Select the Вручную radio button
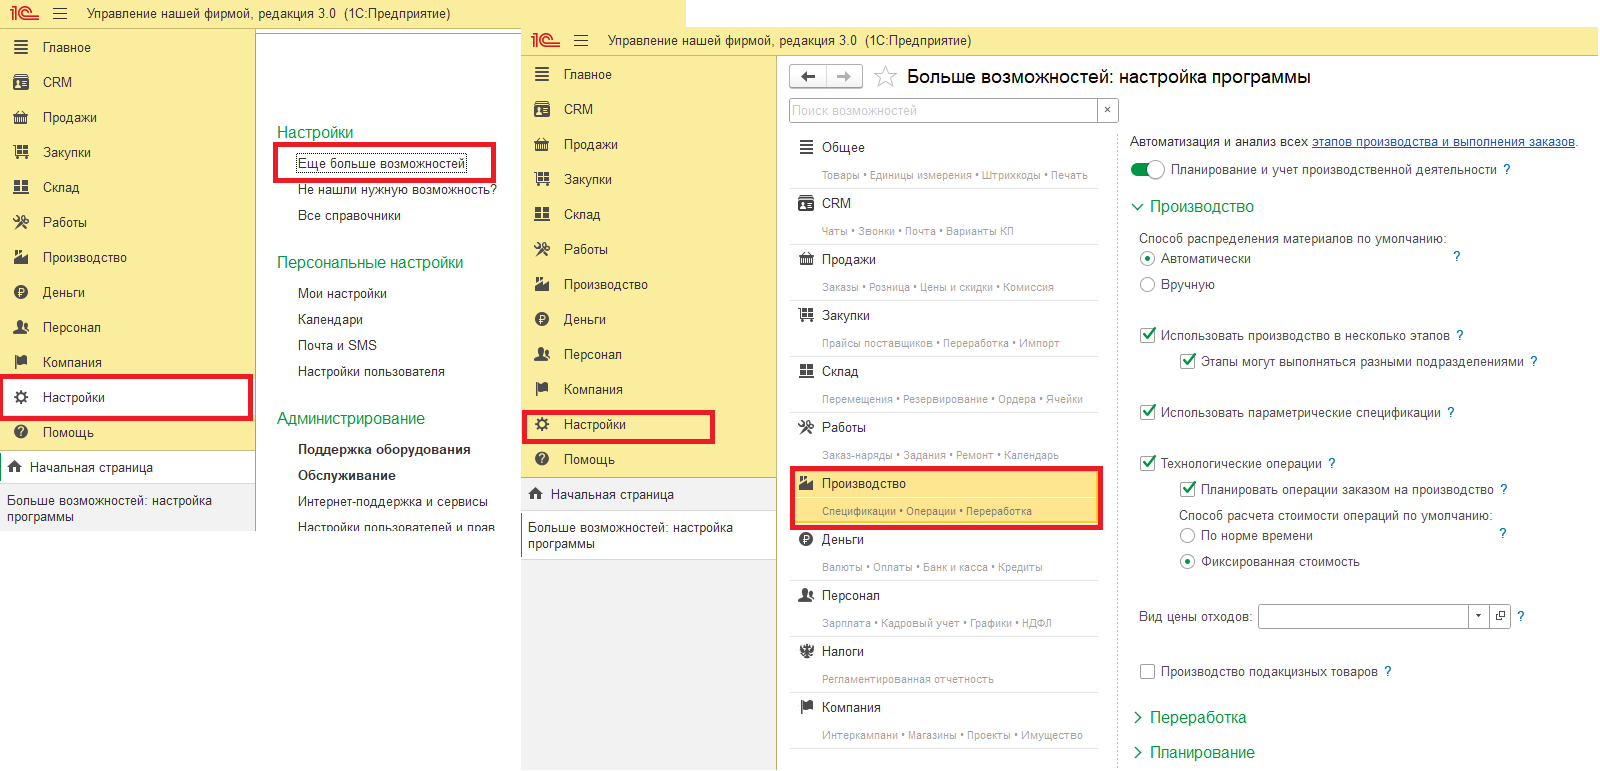 tap(1148, 285)
